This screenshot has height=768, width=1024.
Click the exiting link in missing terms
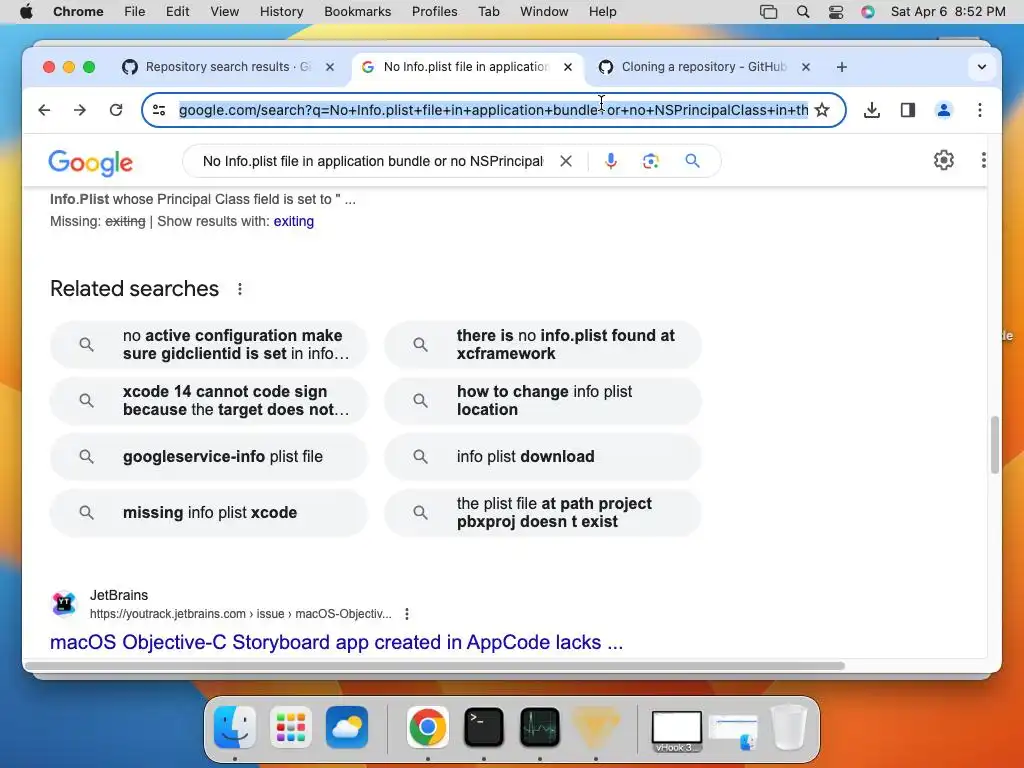click(x=294, y=221)
